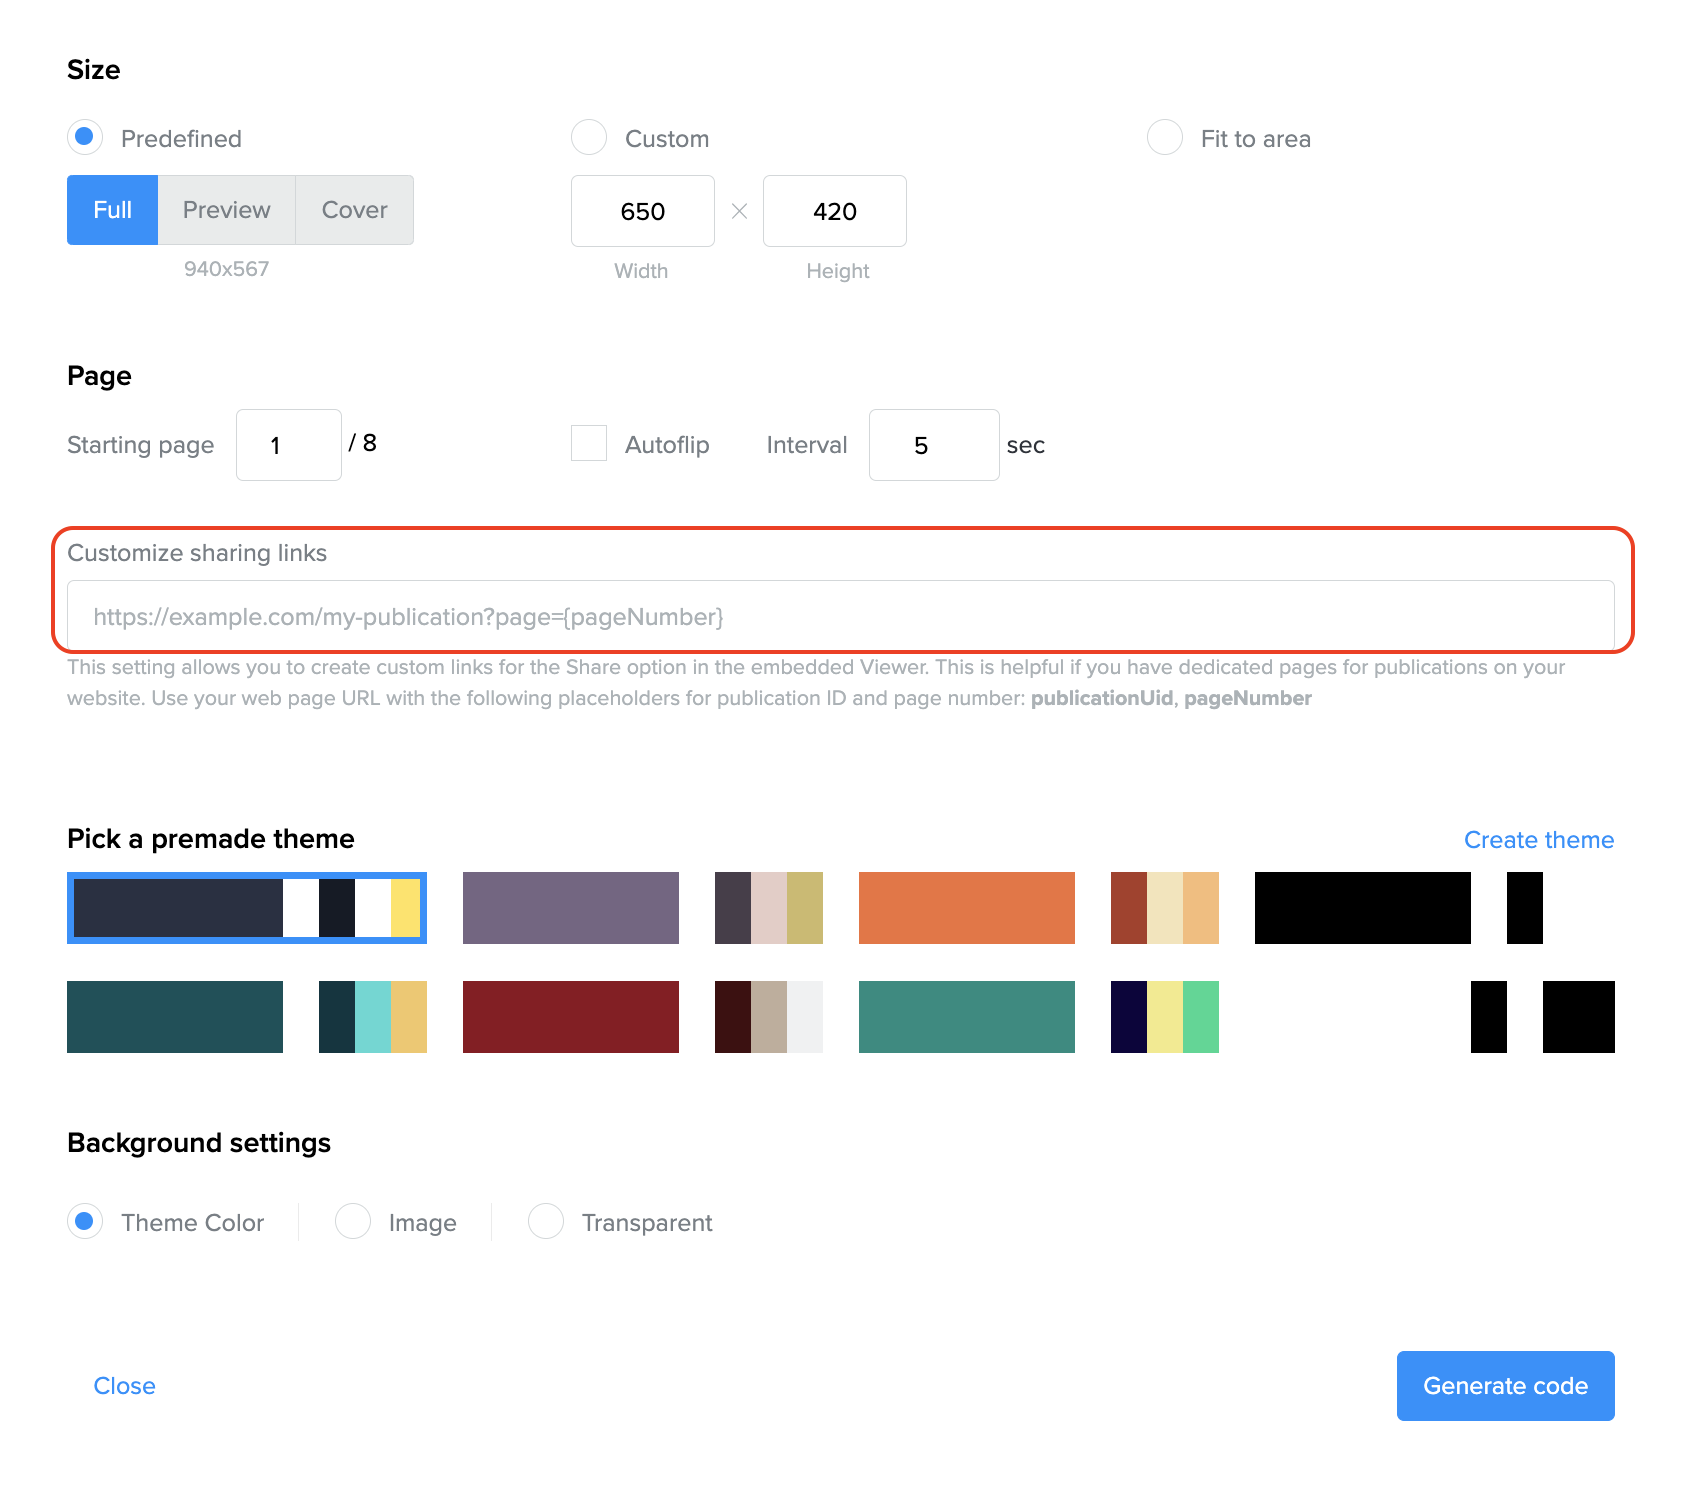Pick the orange premade theme

point(966,908)
